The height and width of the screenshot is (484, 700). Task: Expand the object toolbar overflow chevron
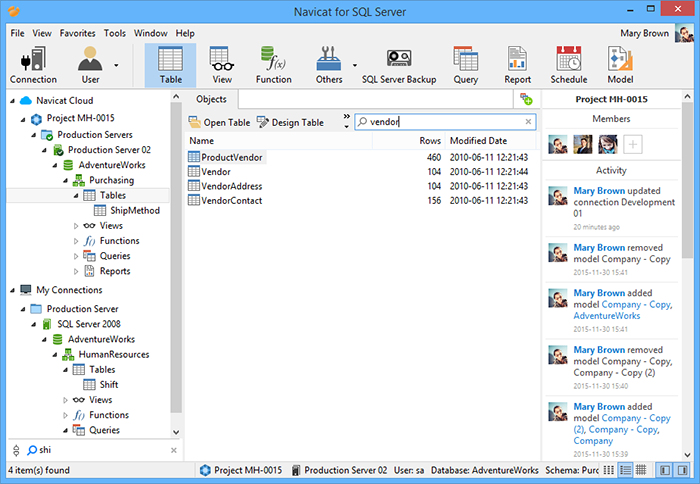[346, 121]
